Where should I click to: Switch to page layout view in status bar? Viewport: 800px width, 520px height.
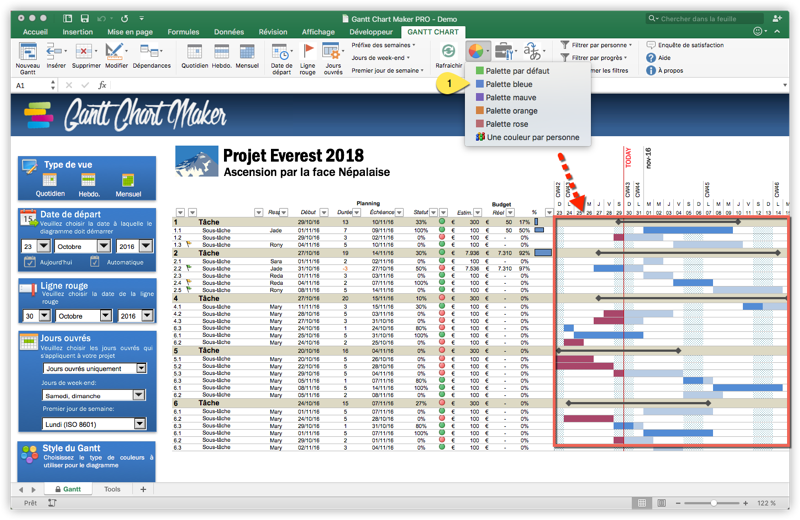[661, 503]
